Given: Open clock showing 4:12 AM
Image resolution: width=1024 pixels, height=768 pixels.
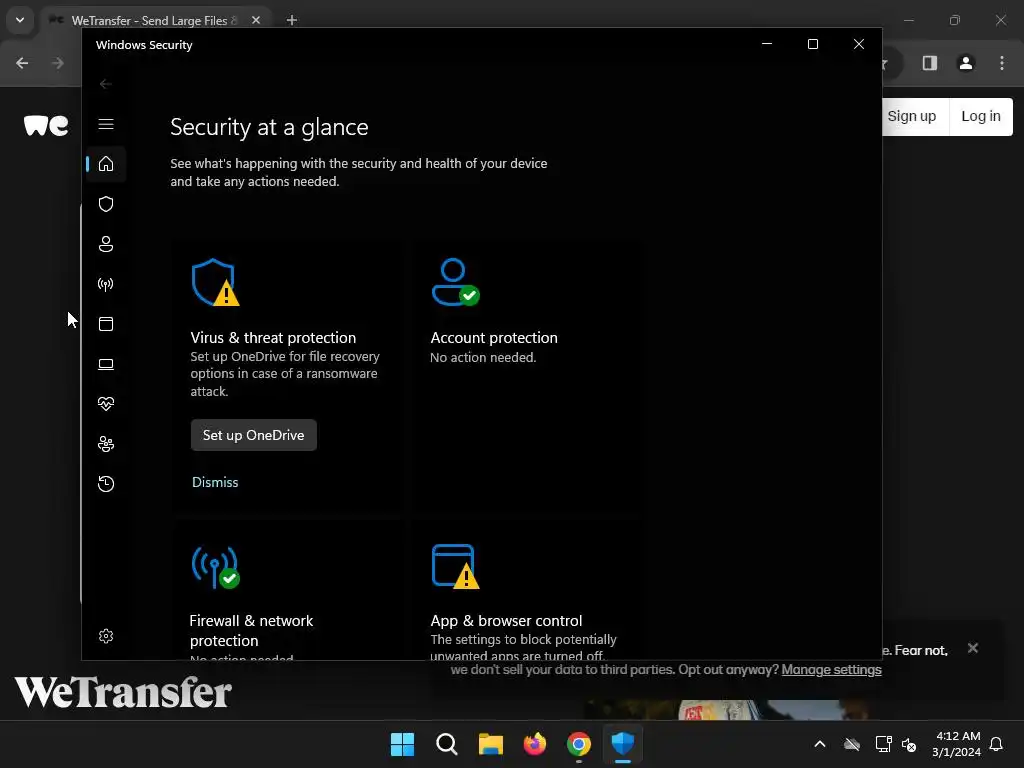Looking at the screenshot, I should coord(957,744).
